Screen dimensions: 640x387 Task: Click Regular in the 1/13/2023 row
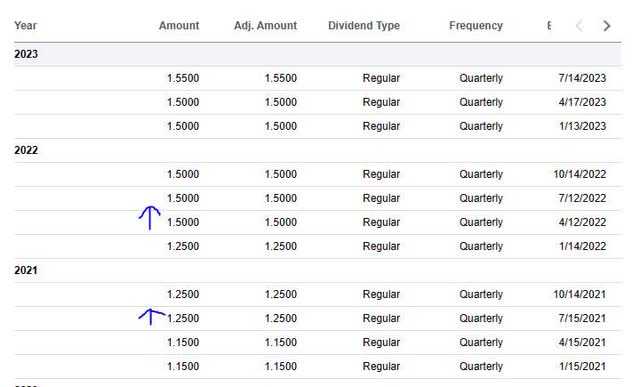[381, 126]
